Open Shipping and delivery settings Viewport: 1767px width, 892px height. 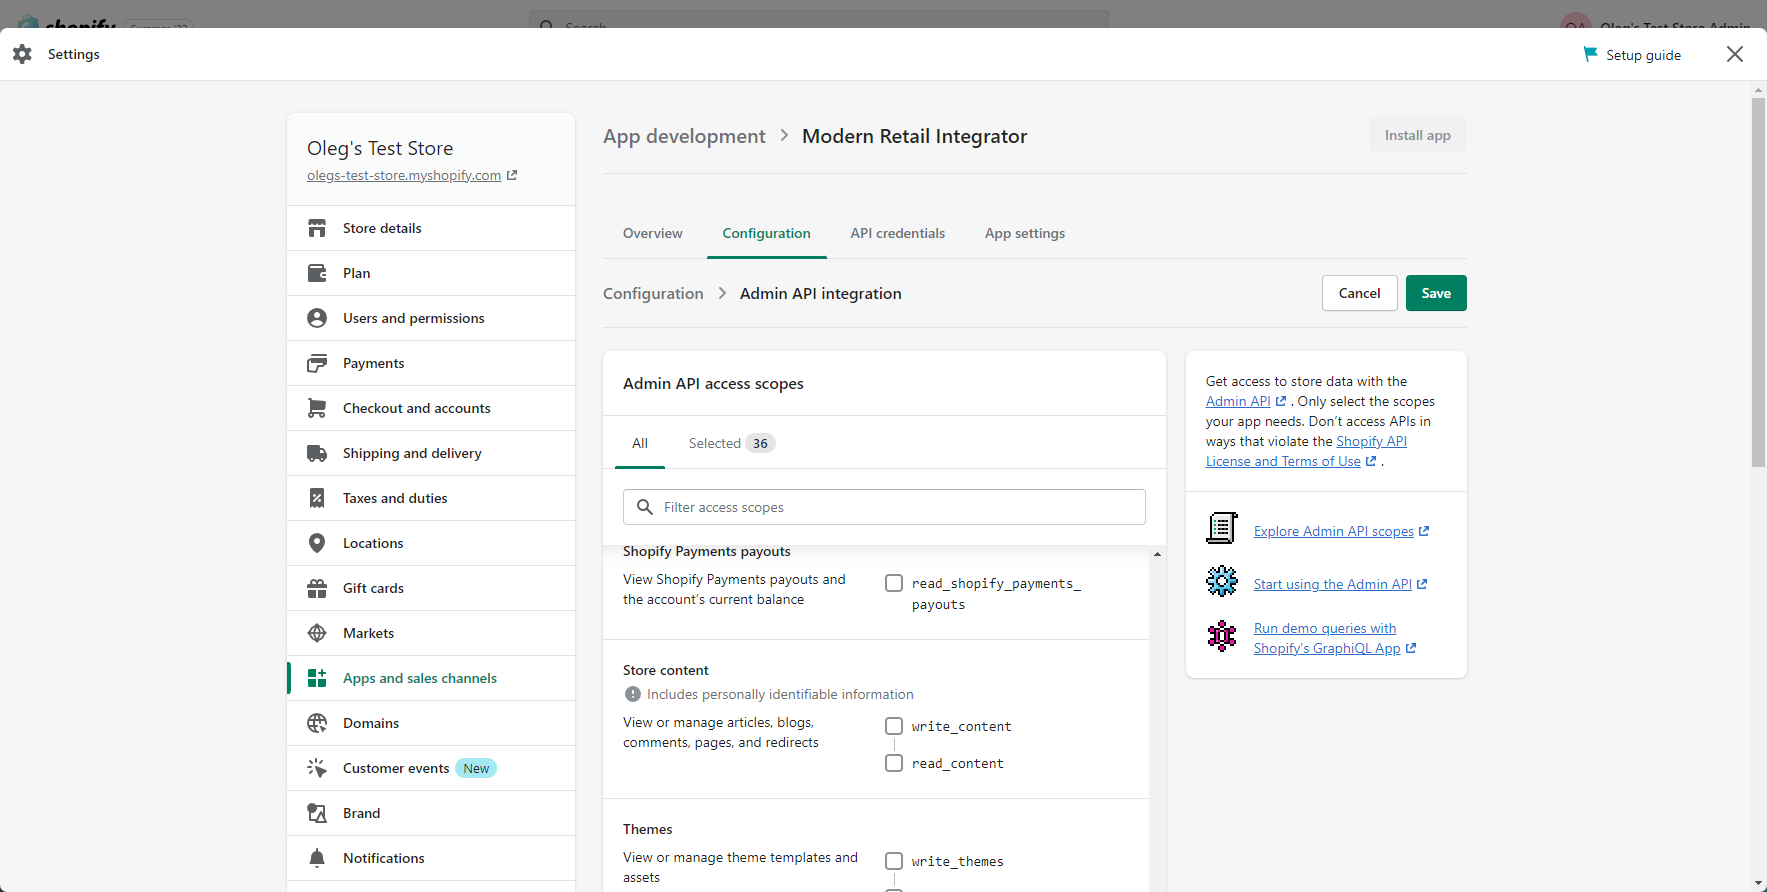(x=431, y=453)
